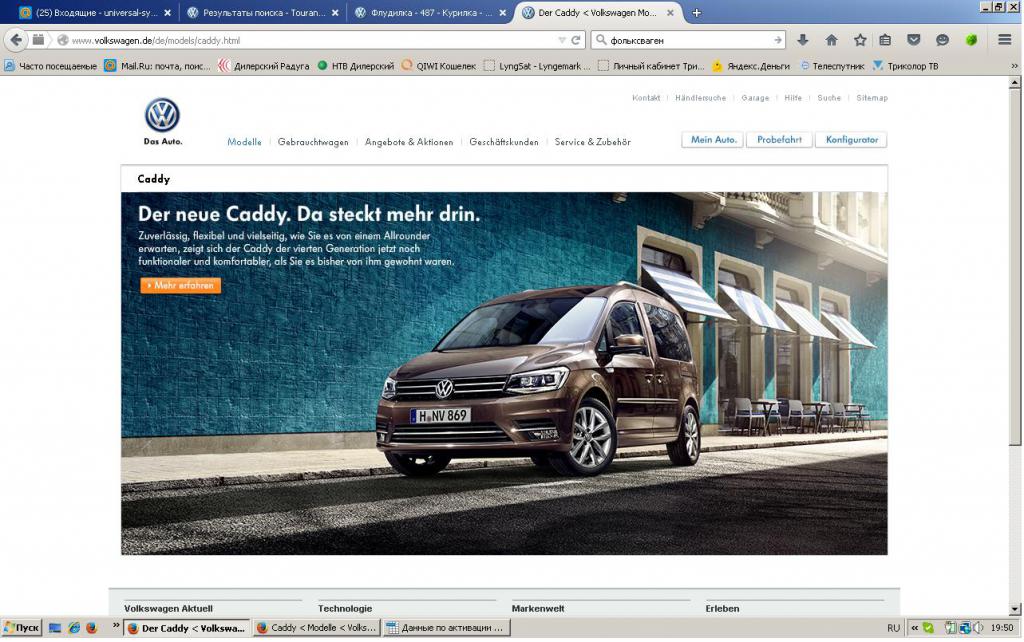
Task: Open the Яндекс.Деньги bookmark
Action: (x=750, y=66)
